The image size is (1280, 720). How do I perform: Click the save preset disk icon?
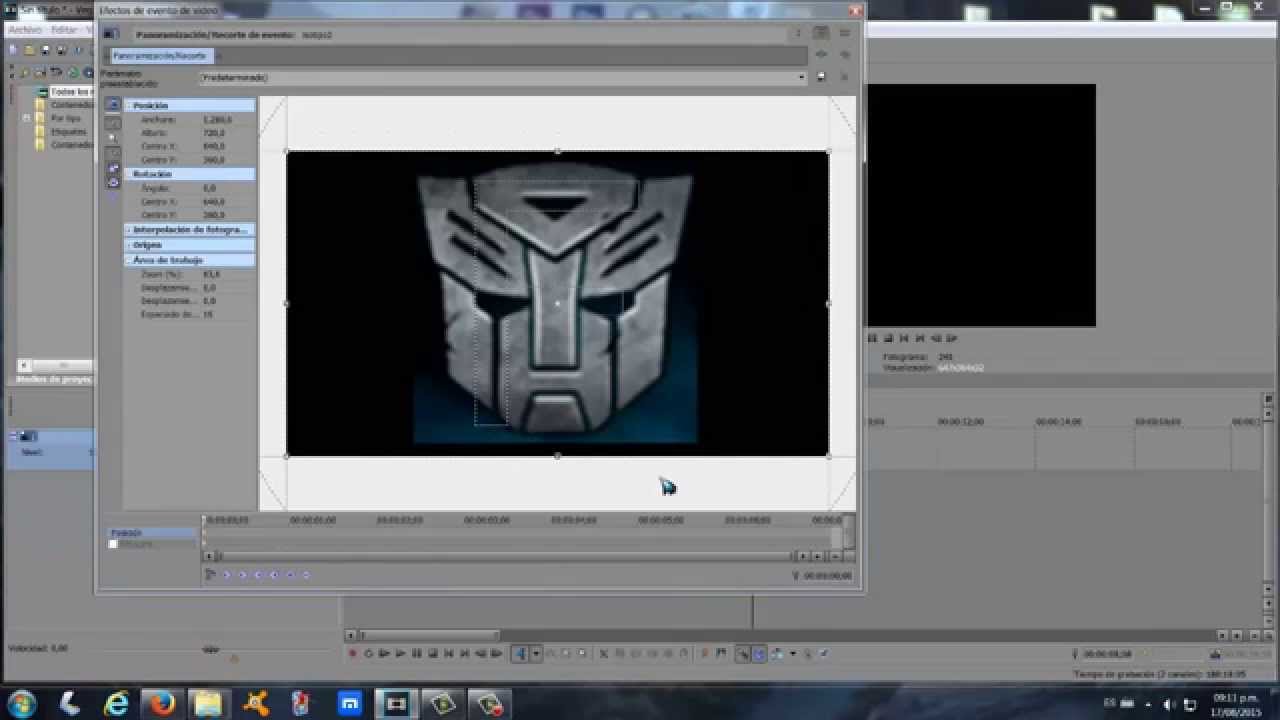[821, 77]
